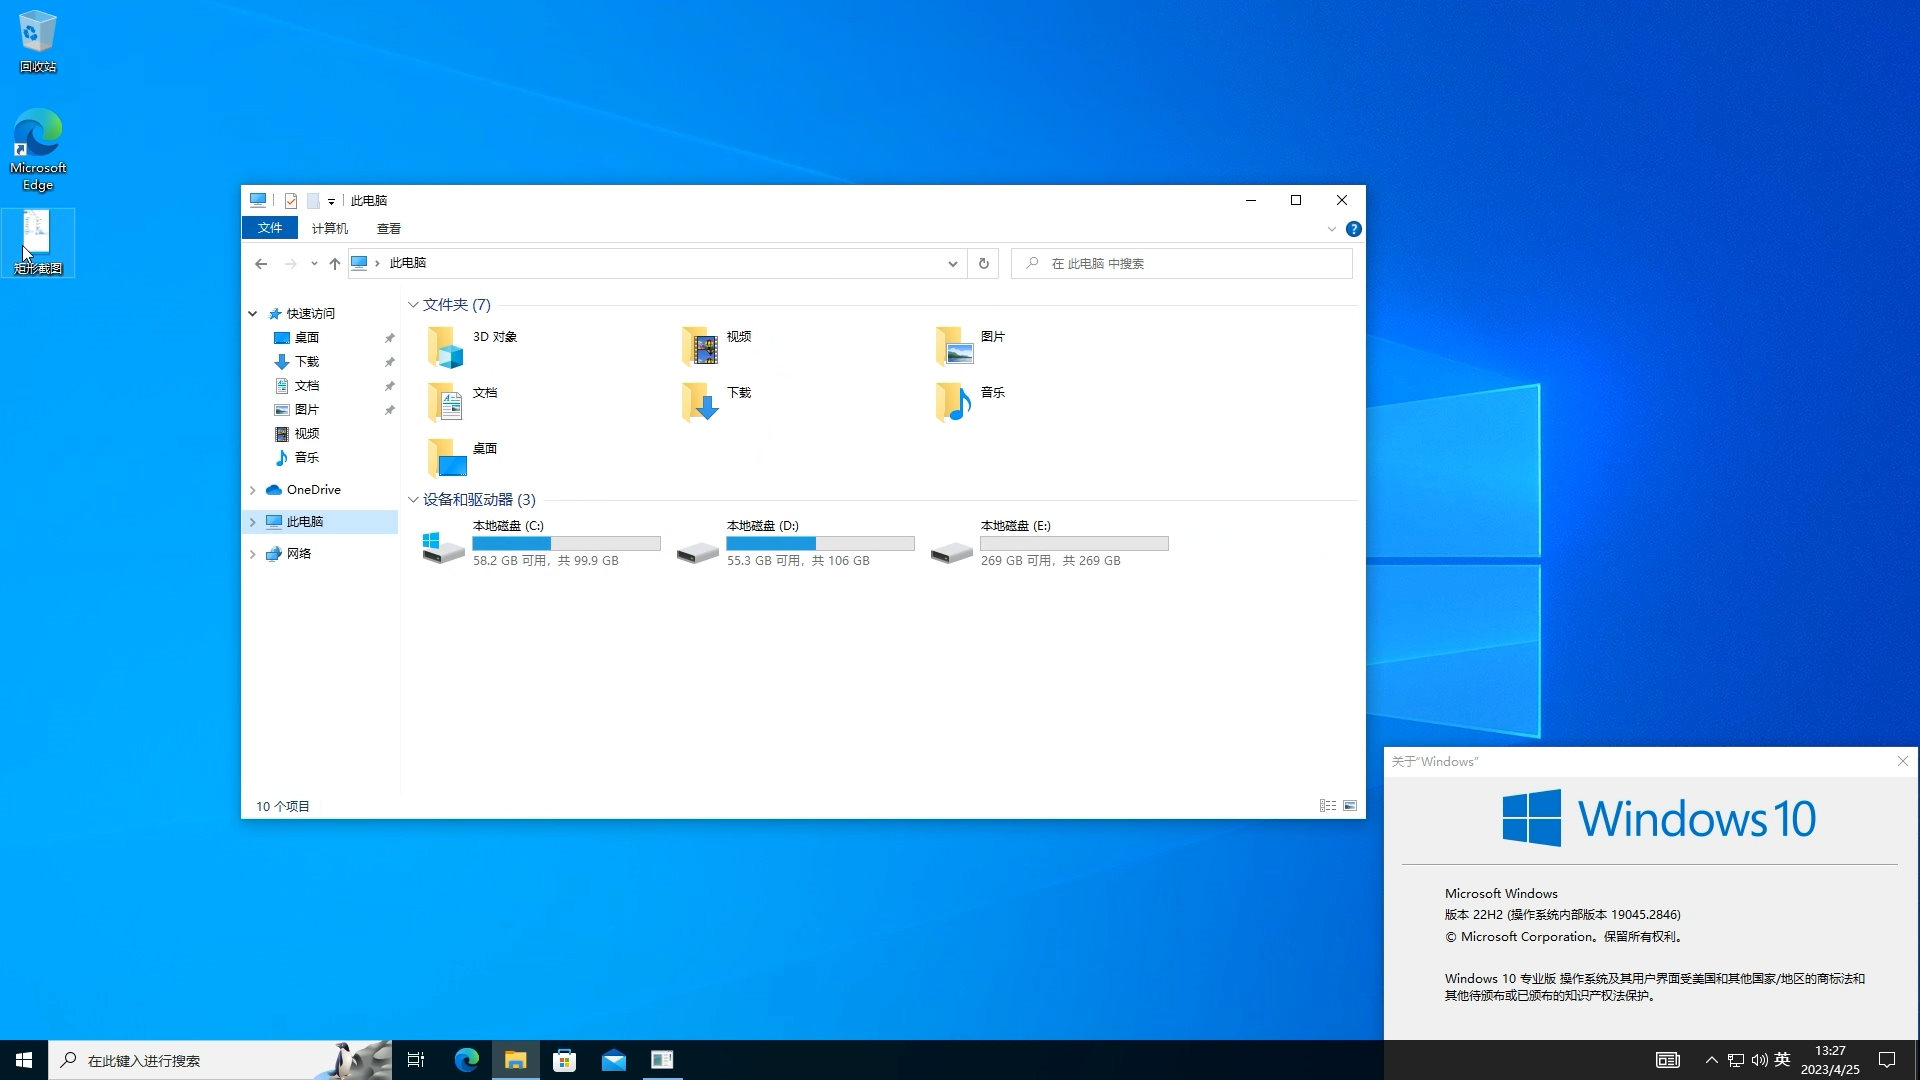The image size is (1920, 1080).
Task: Open the recent locations dropdown next to forward arrow
Action: [313, 263]
